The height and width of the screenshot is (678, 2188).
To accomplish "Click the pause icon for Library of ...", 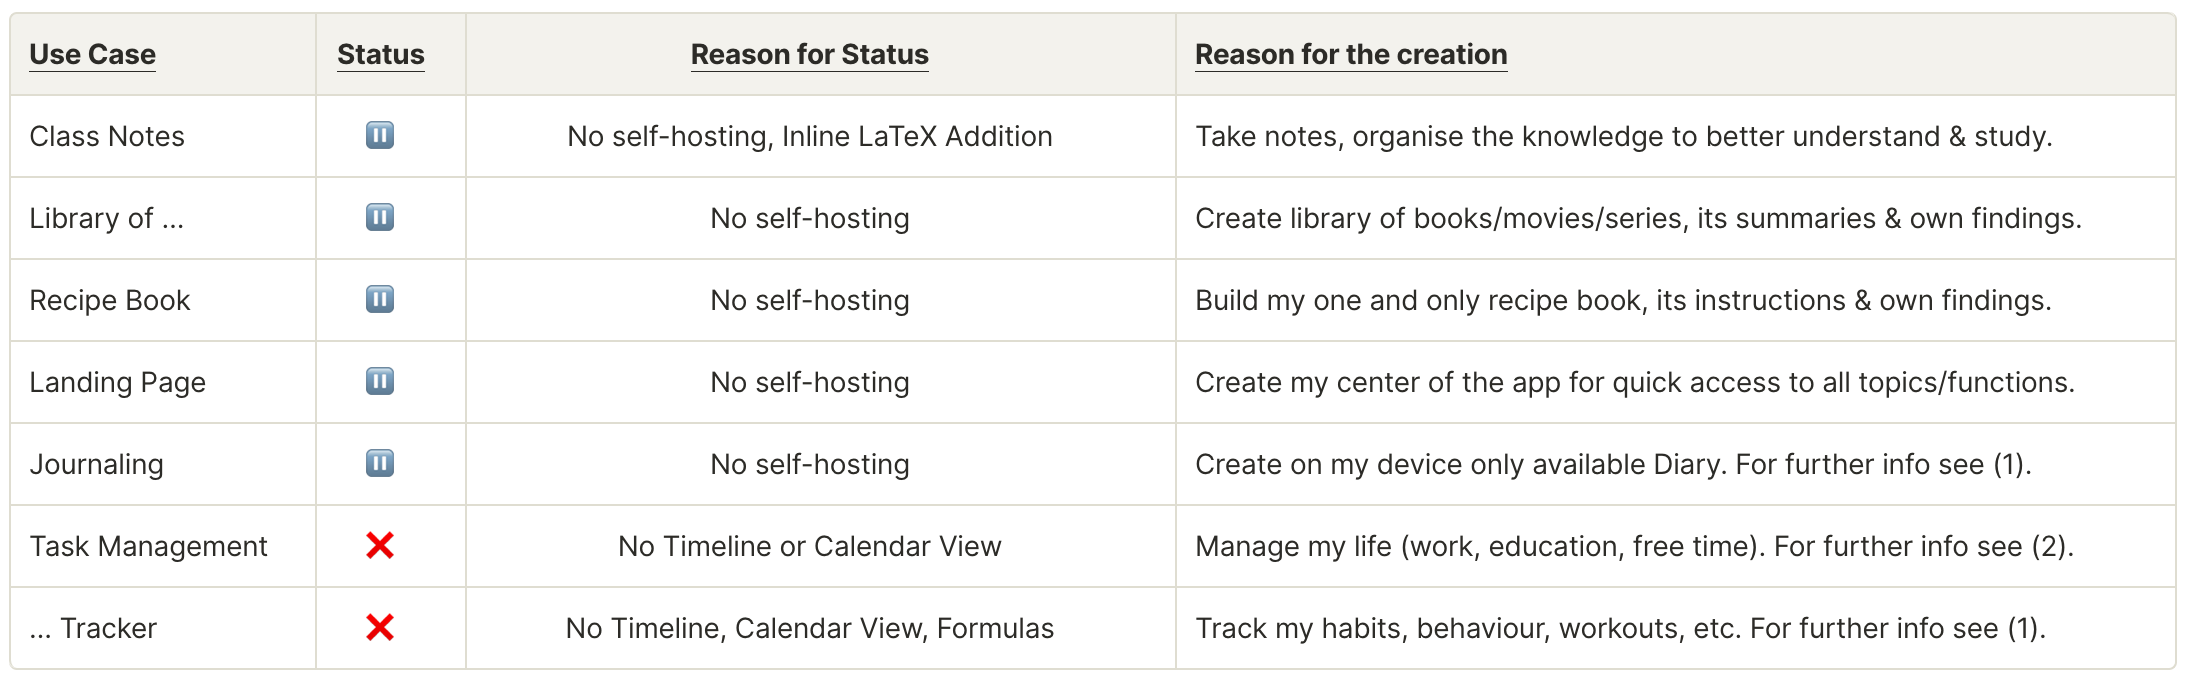I will (380, 217).
